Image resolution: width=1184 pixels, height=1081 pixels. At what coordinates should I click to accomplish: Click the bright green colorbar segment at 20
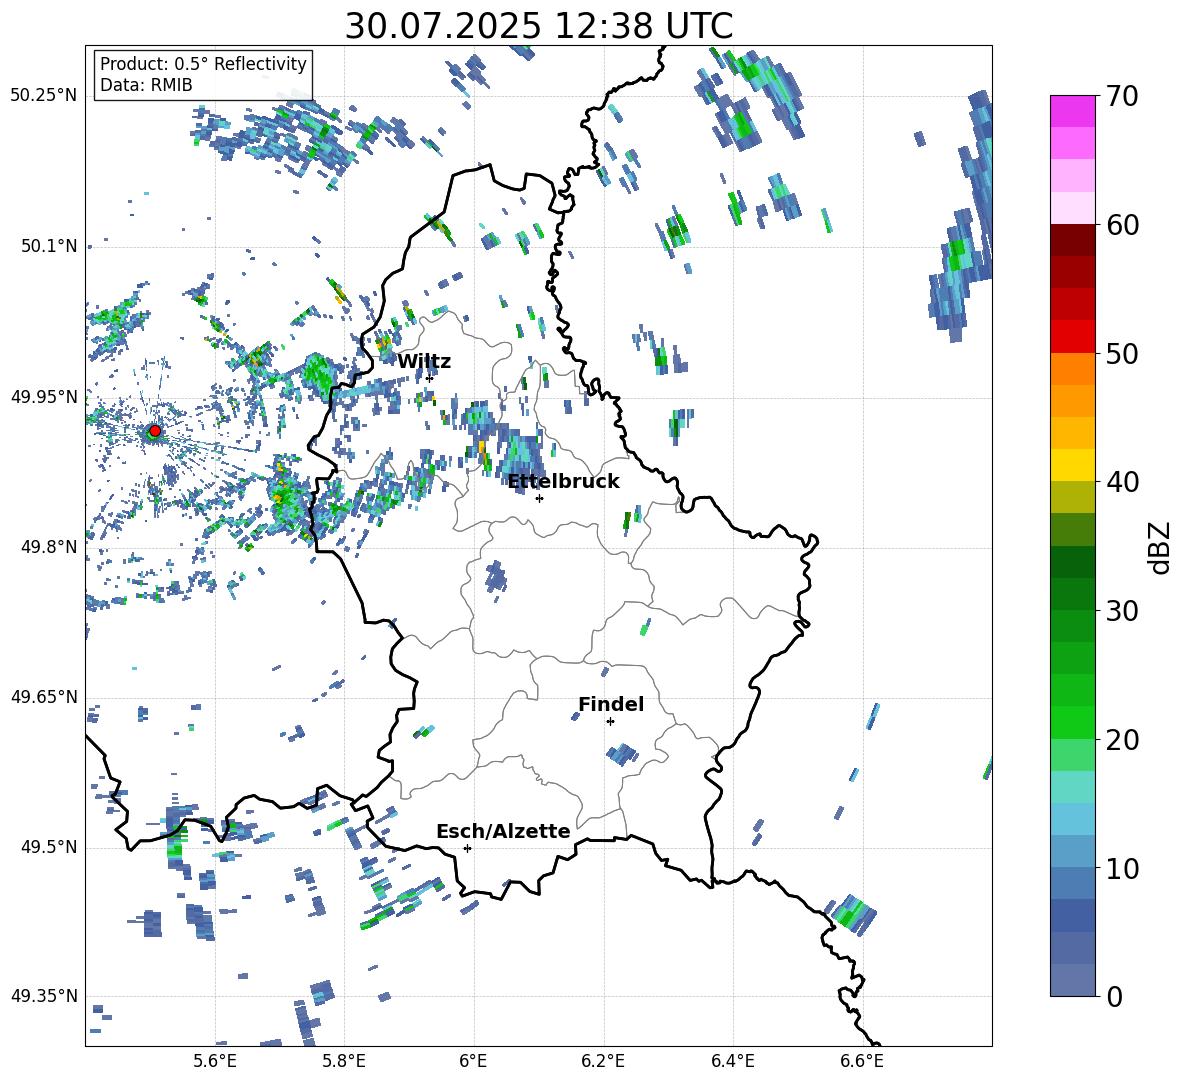click(1073, 723)
